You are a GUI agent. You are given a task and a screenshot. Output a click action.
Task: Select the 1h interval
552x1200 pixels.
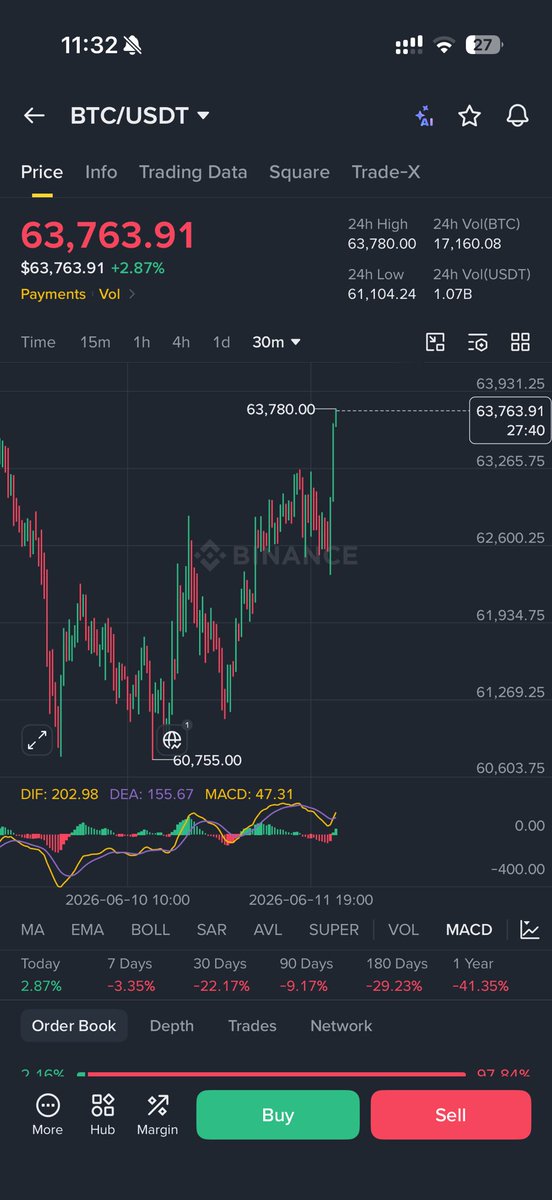[x=142, y=342]
